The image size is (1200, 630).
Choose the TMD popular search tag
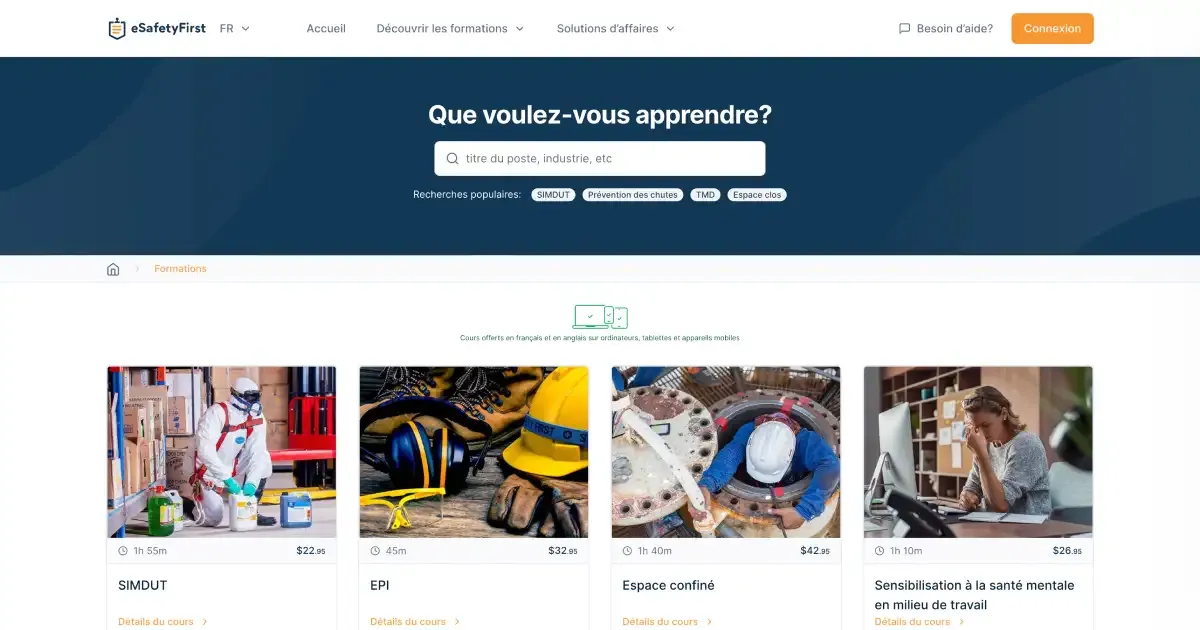click(705, 195)
